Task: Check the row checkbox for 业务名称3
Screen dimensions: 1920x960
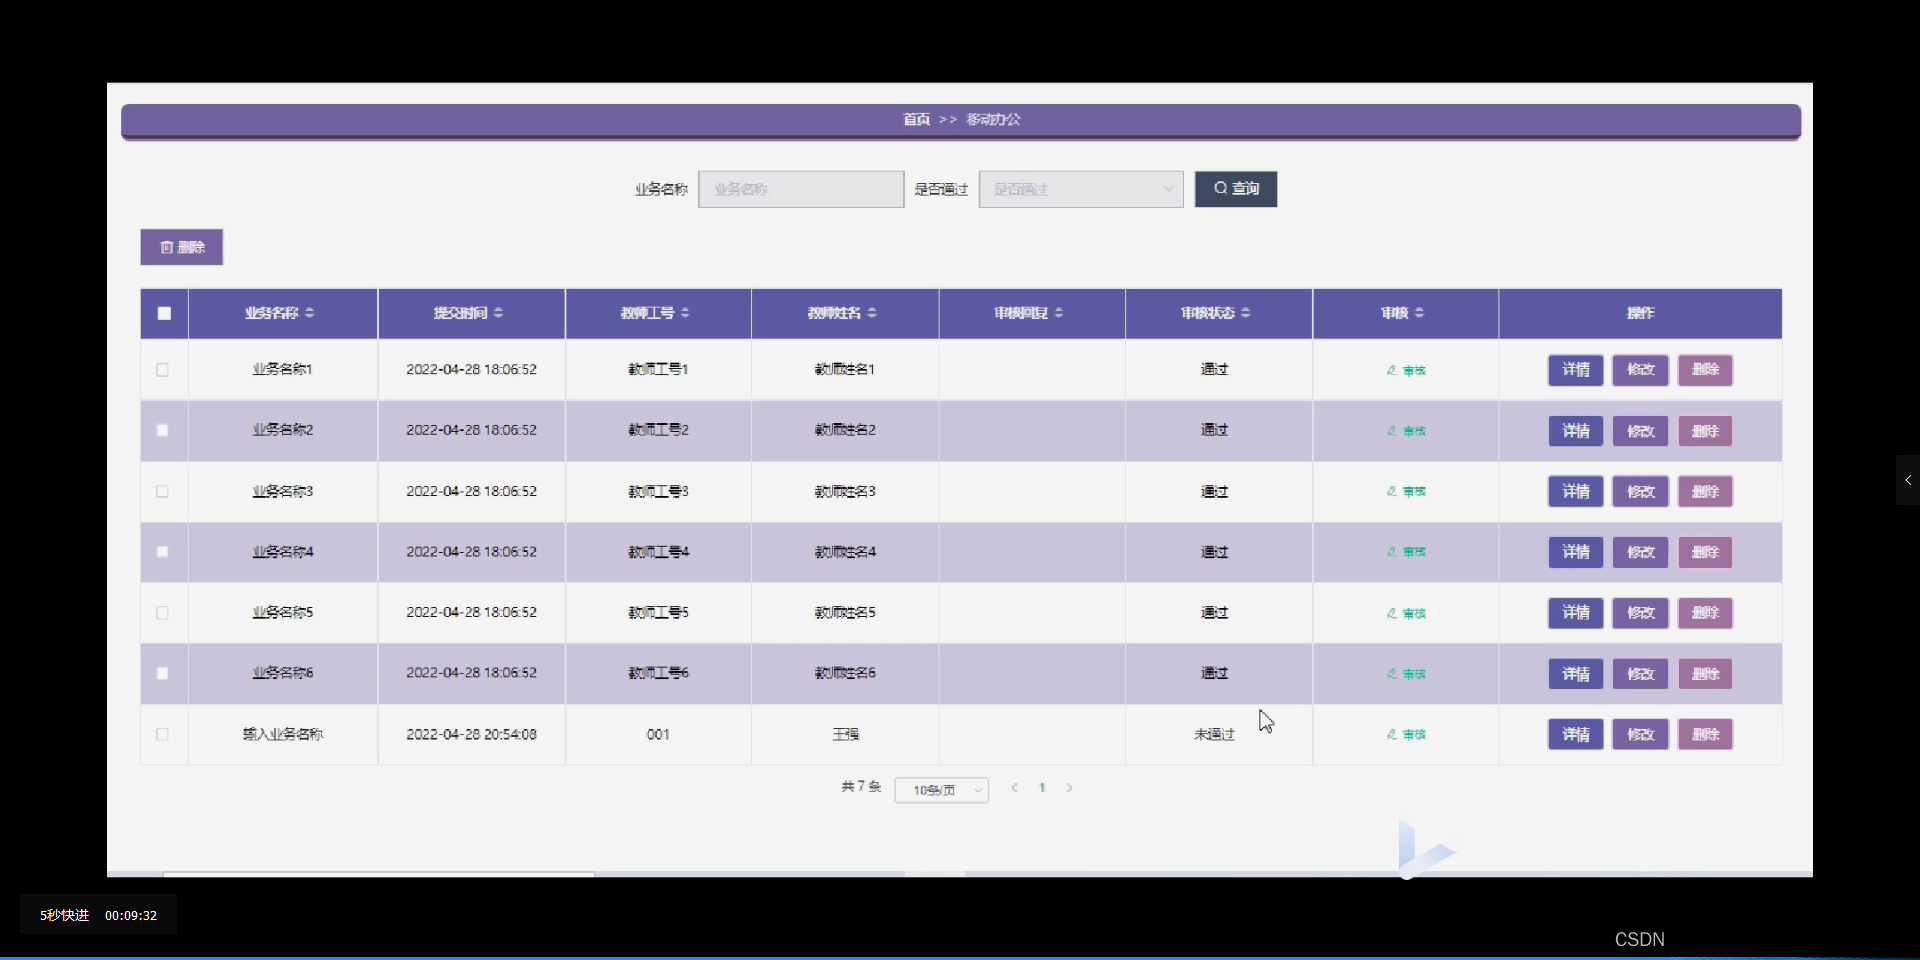Action: tap(161, 491)
